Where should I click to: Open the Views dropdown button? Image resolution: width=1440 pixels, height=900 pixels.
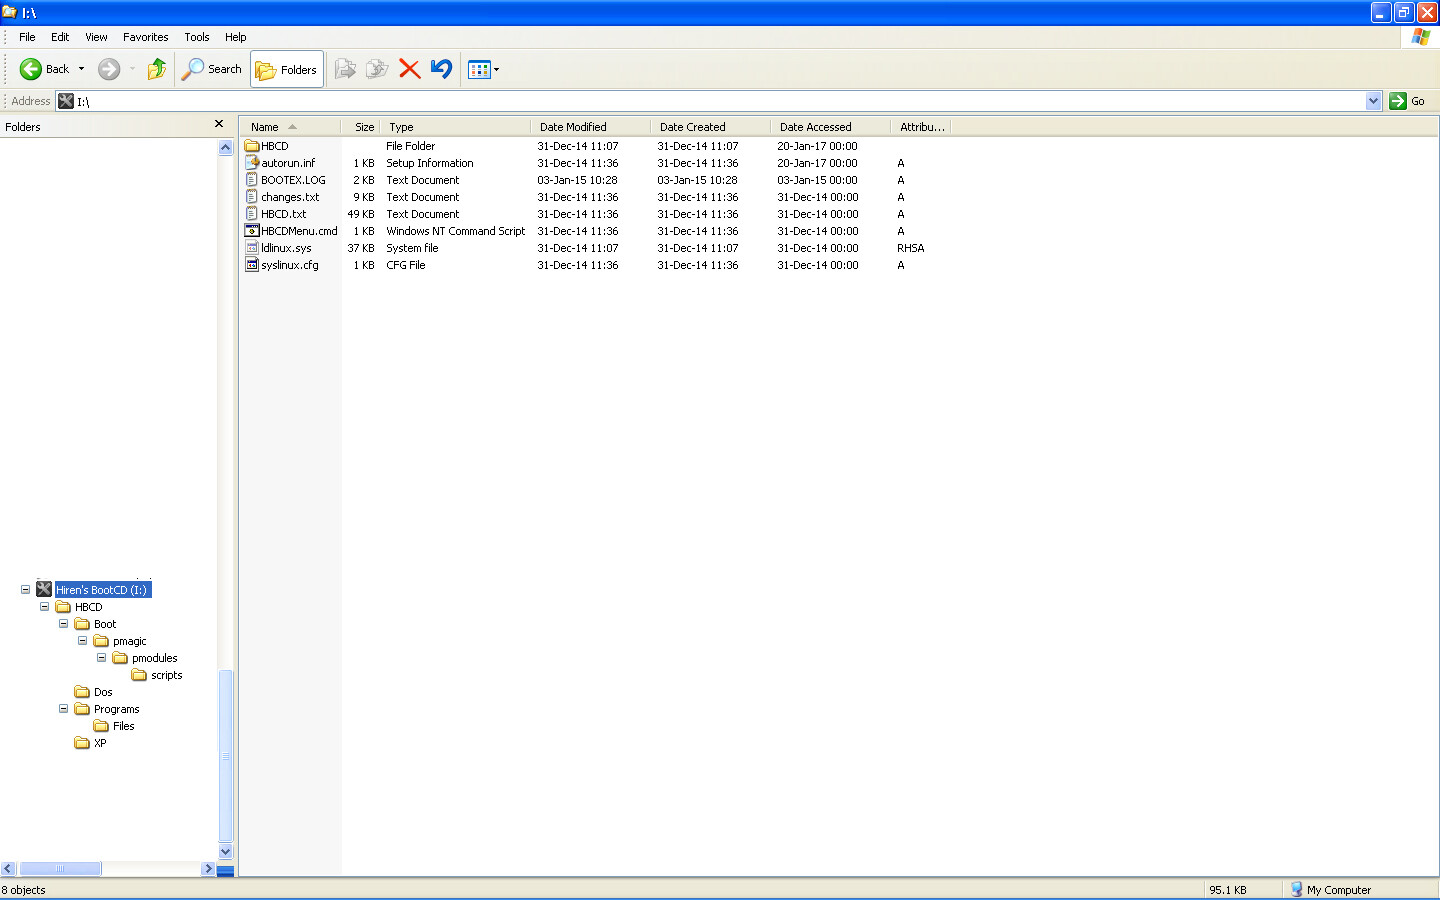click(x=483, y=69)
